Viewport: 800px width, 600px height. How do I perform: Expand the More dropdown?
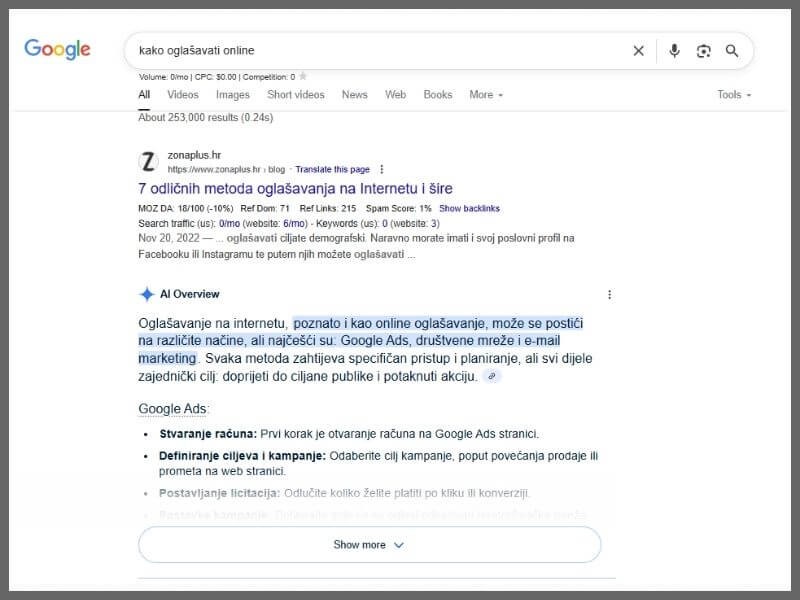pyautogui.click(x=486, y=95)
